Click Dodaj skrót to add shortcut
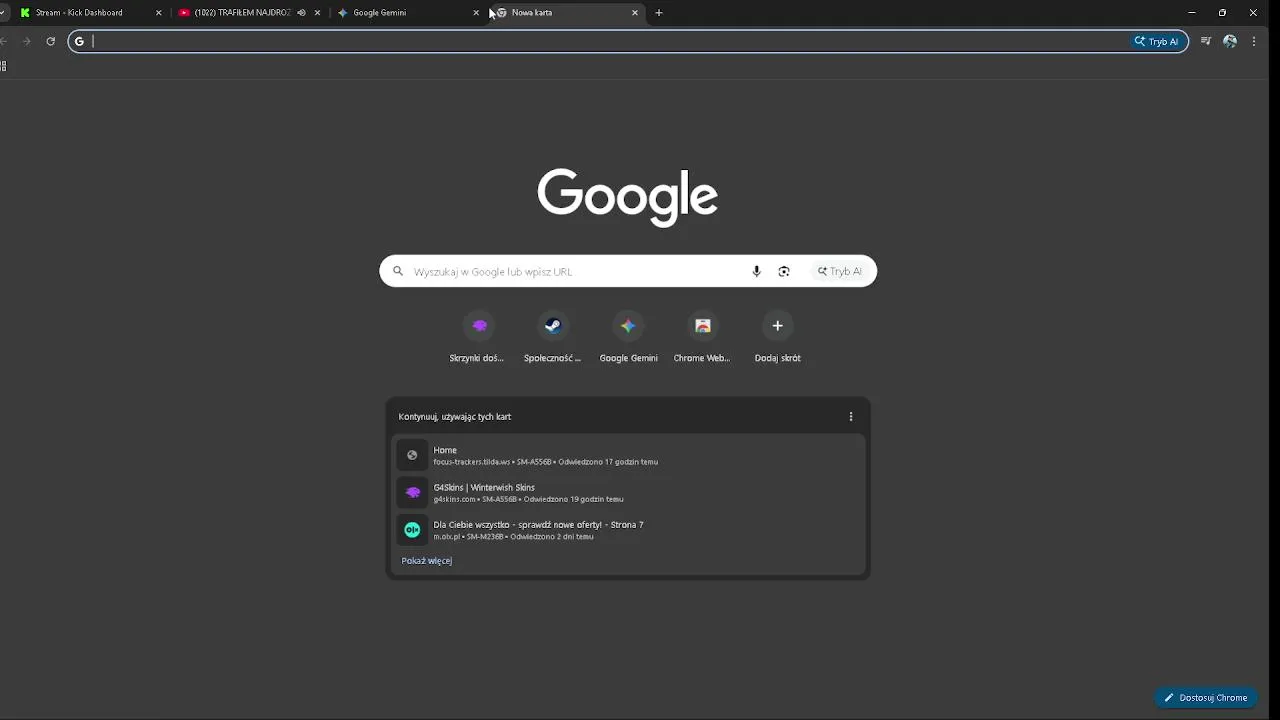 click(x=778, y=337)
